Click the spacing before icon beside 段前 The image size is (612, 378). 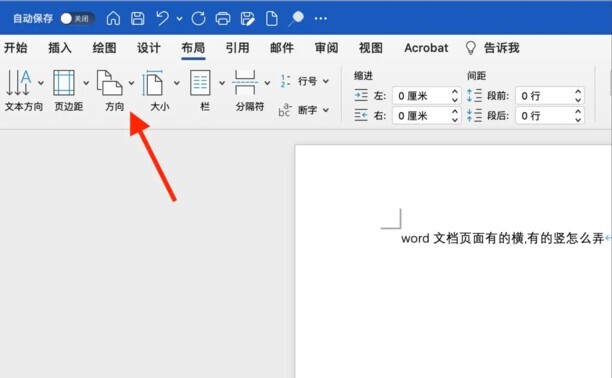point(474,95)
